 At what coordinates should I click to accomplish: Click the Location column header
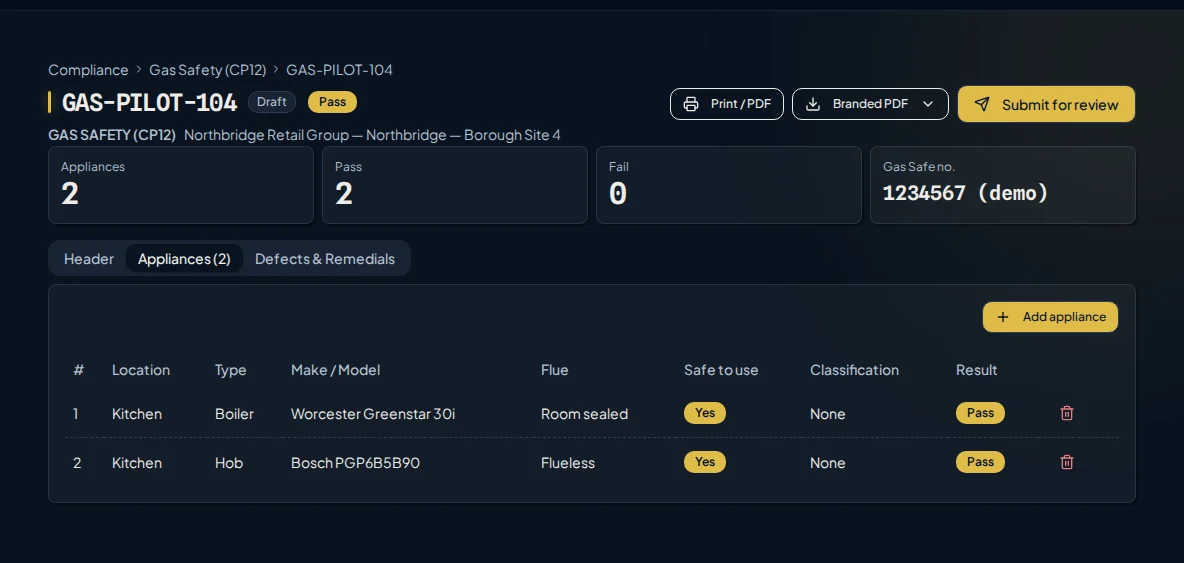tap(140, 370)
